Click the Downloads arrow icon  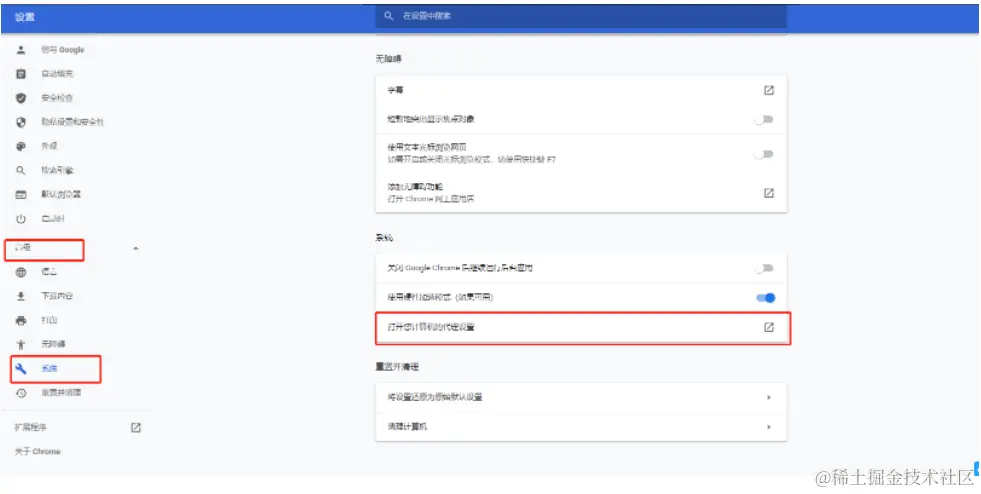21,296
